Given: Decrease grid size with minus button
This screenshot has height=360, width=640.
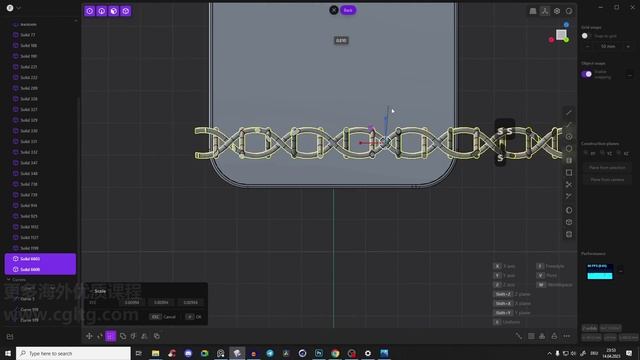Looking at the screenshot, I should pos(587,47).
